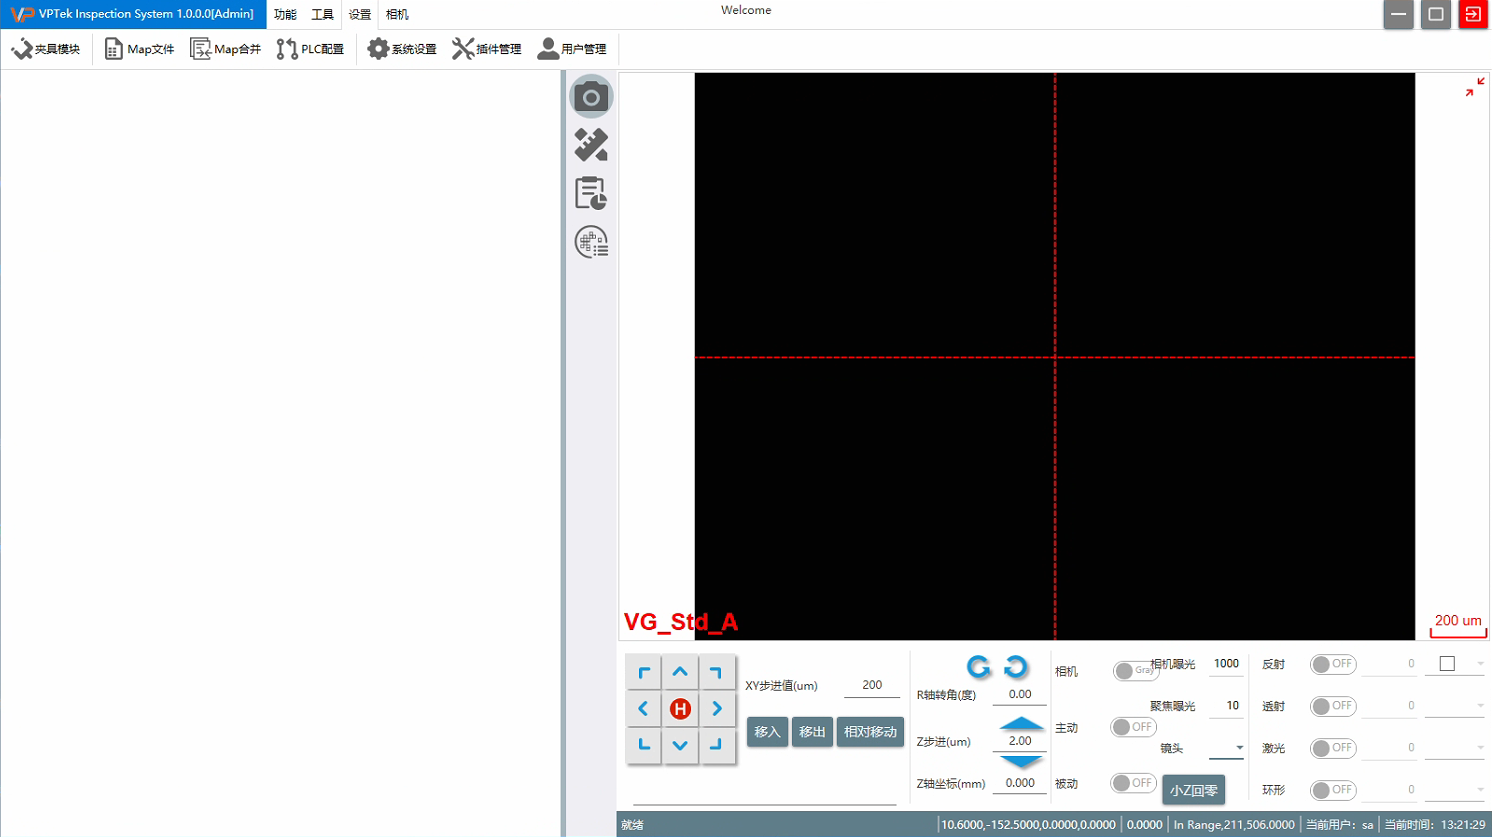Toggle the 反射 light switch
The height and width of the screenshot is (837, 1492).
[1332, 664]
